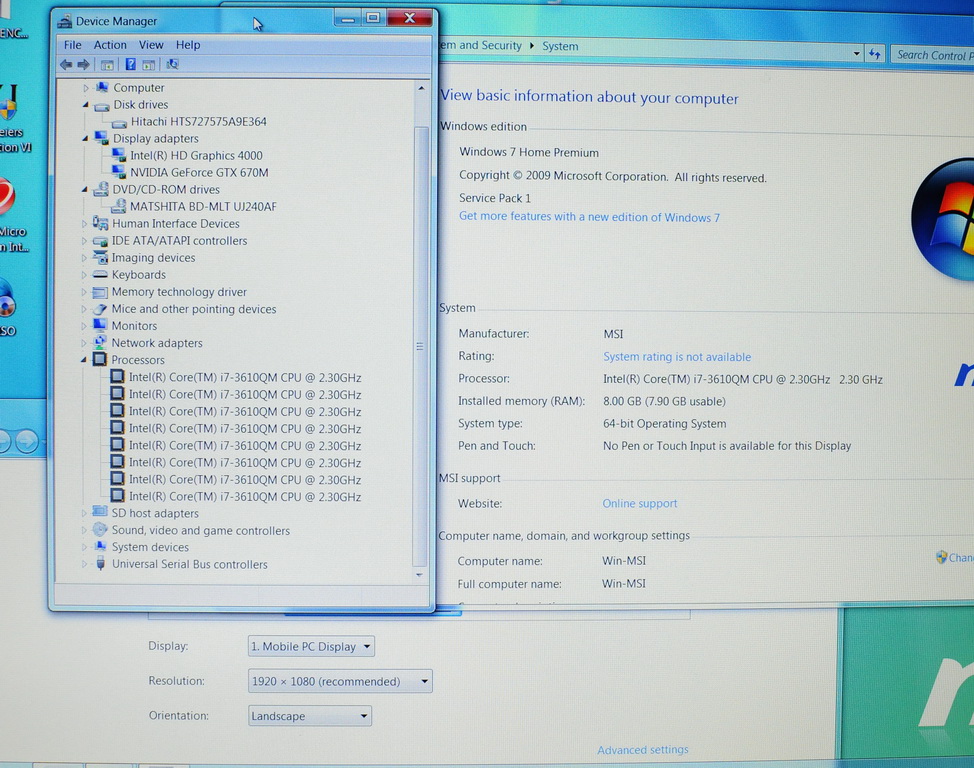Click the Forward arrow in Device Manager toolbar

pos(84,65)
